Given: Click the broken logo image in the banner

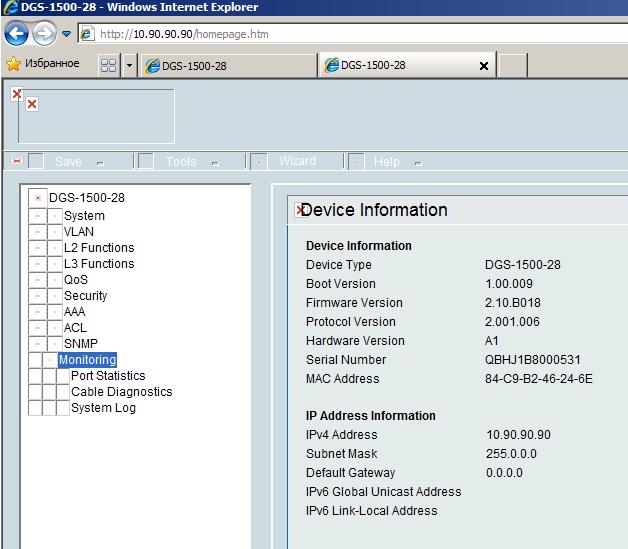Looking at the screenshot, I should click(x=32, y=104).
